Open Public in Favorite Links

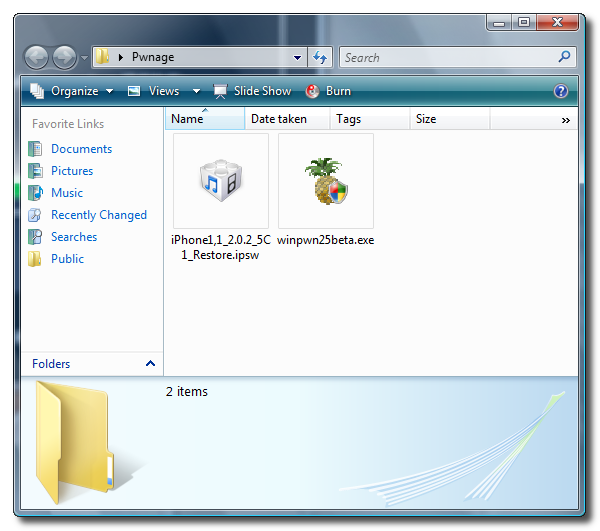[x=67, y=259]
